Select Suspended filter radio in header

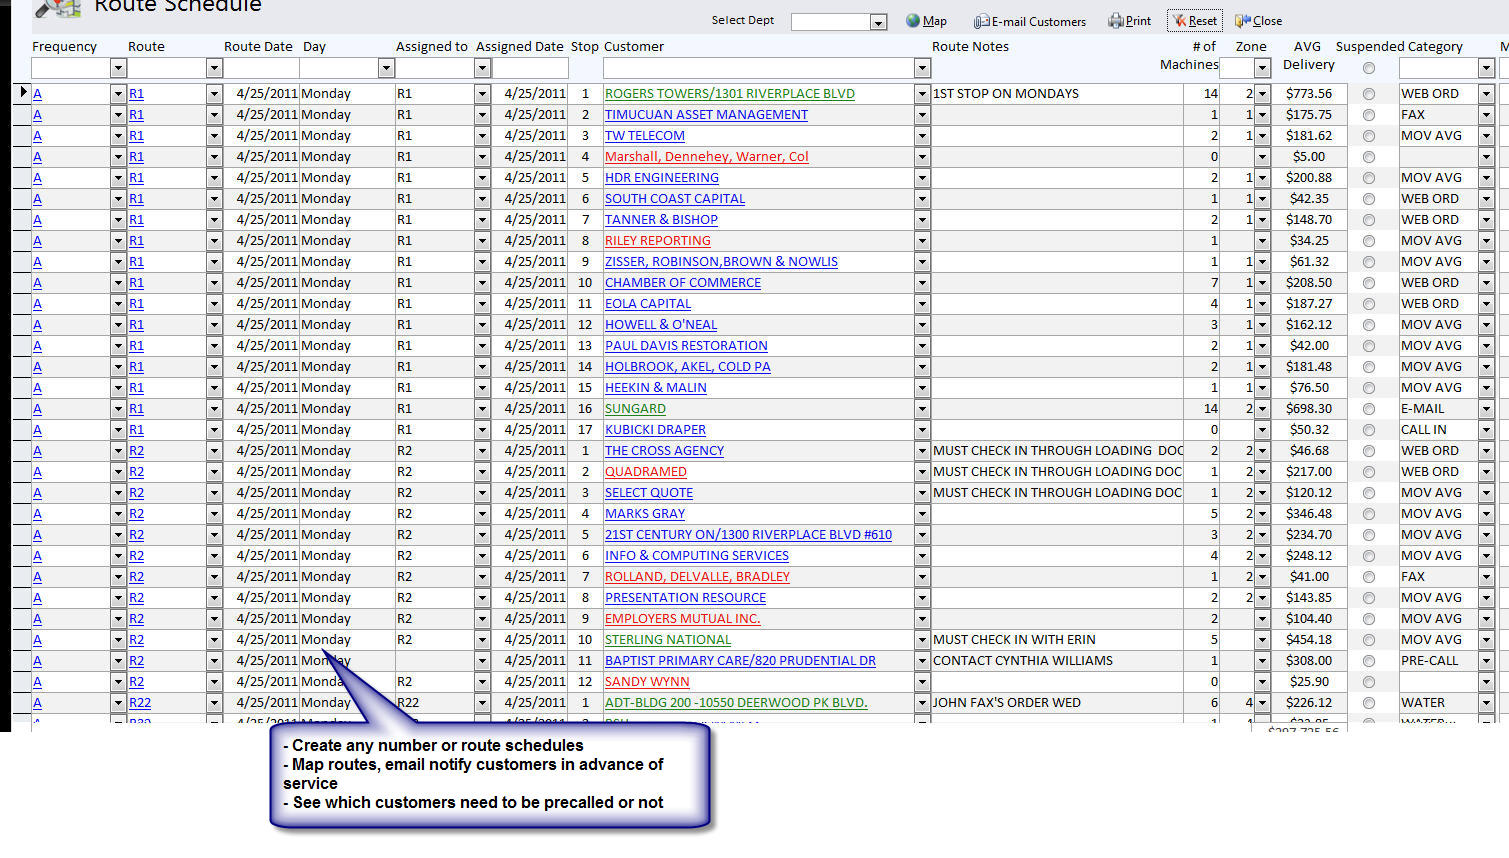1369,68
